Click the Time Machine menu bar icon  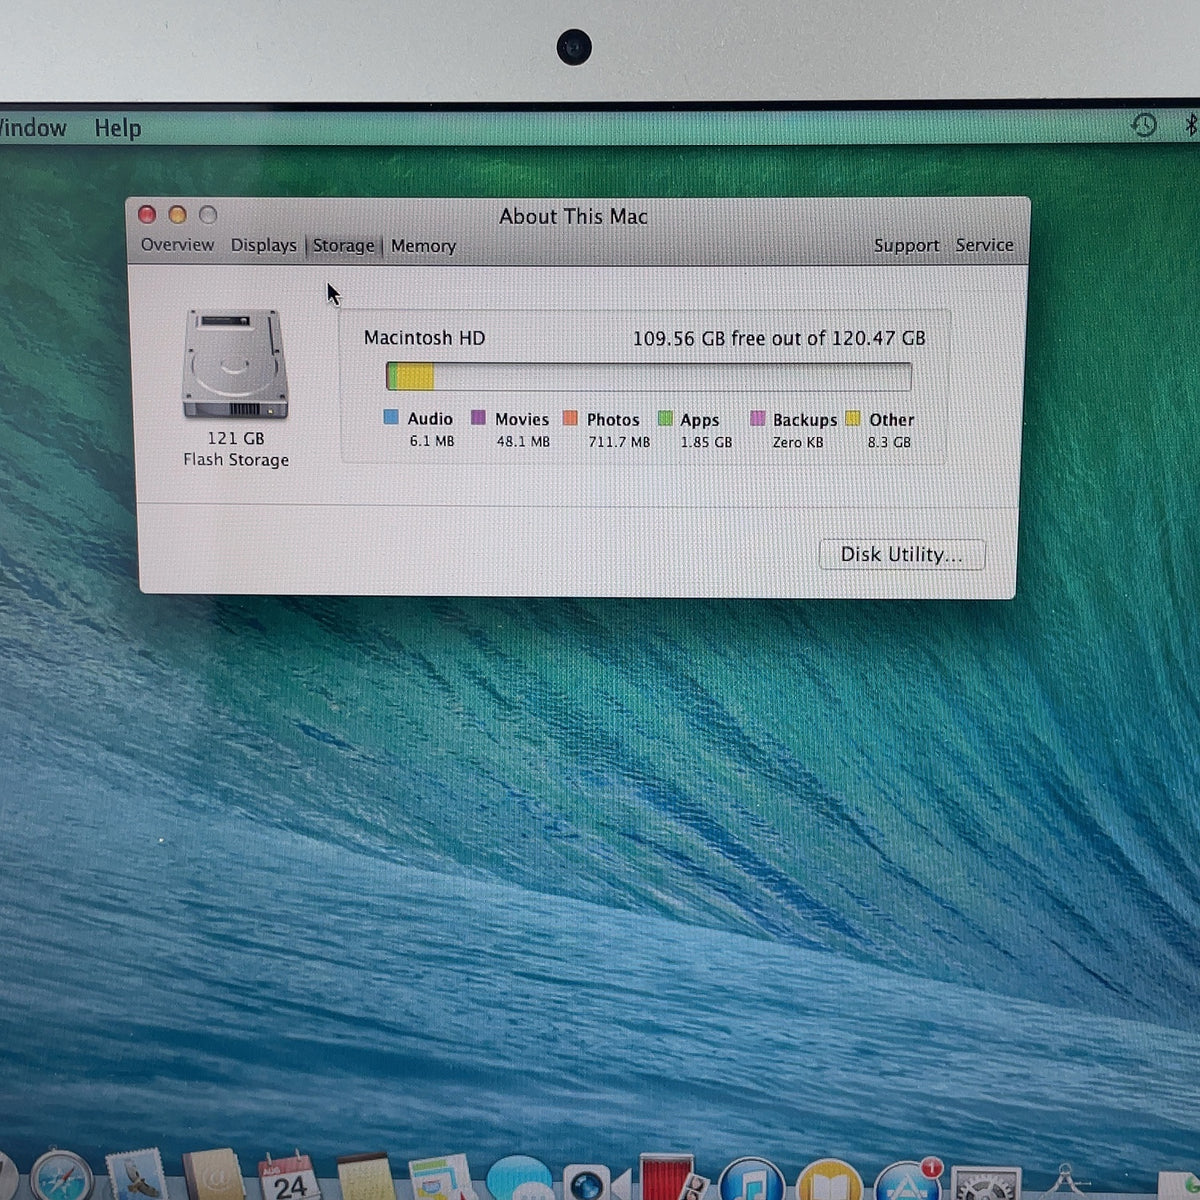(1144, 125)
